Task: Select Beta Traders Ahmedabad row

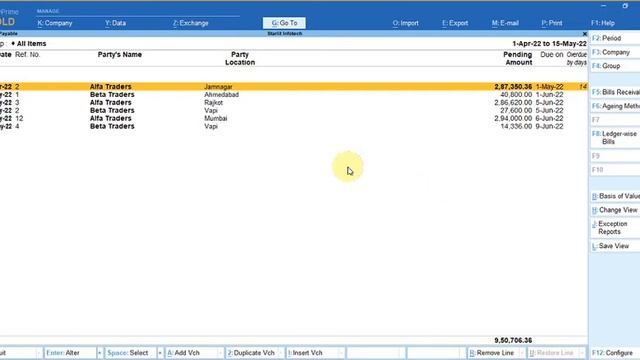Action: pyautogui.click(x=293, y=95)
